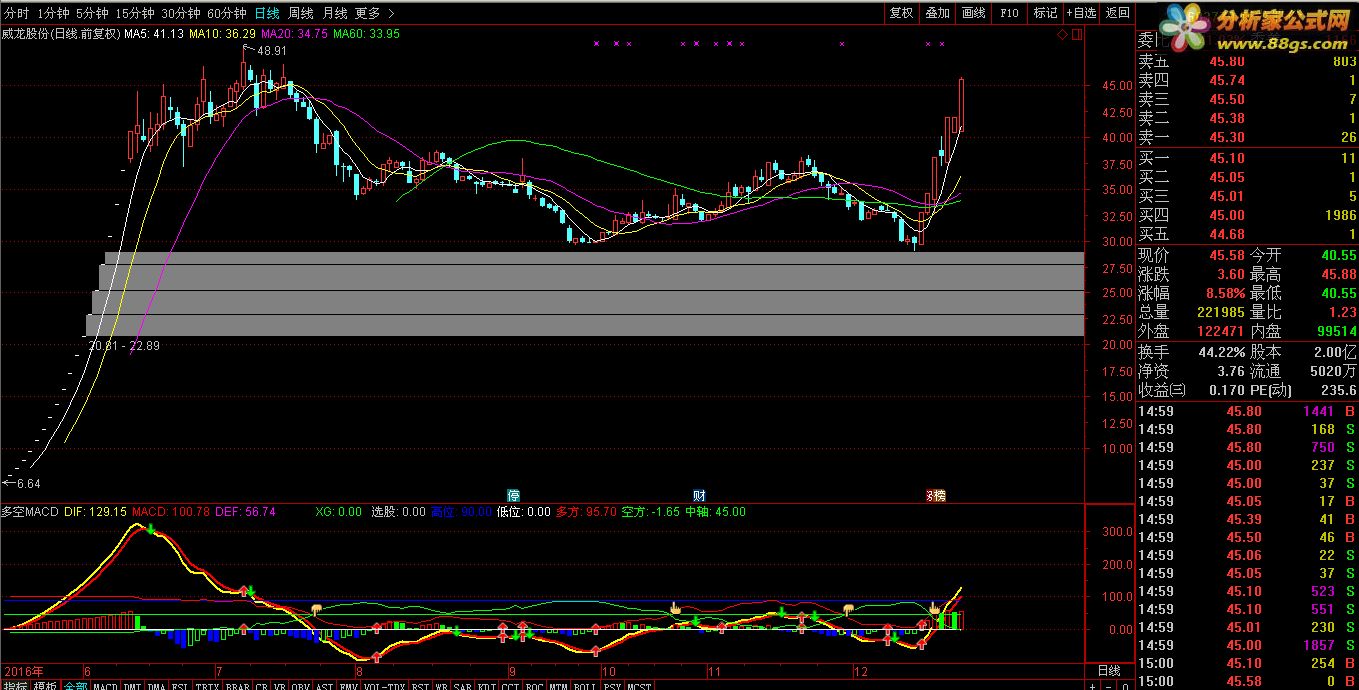Switch indicator to MTM
Viewport: 1359px width, 690px height.
coord(558,684)
